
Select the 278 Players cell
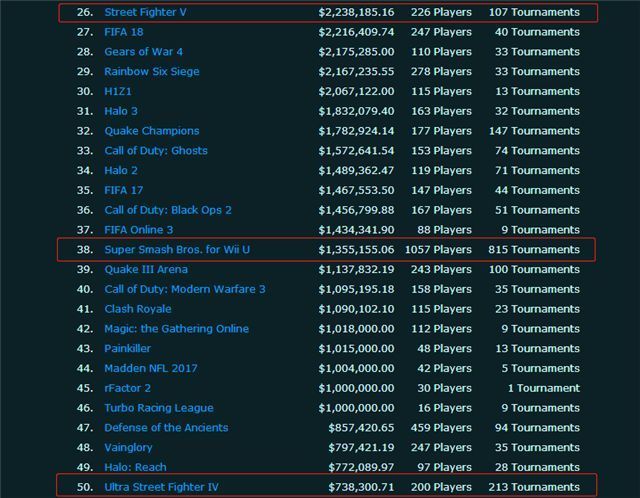click(x=441, y=71)
